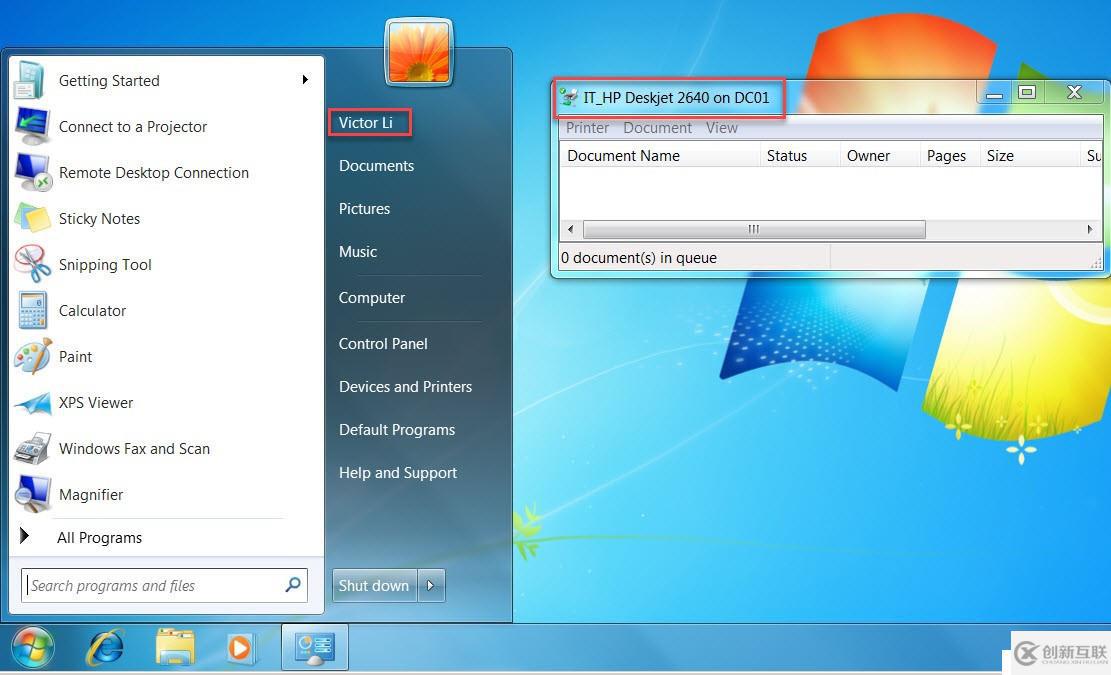
Task: Open the View menu in the queue window
Action: pos(721,128)
